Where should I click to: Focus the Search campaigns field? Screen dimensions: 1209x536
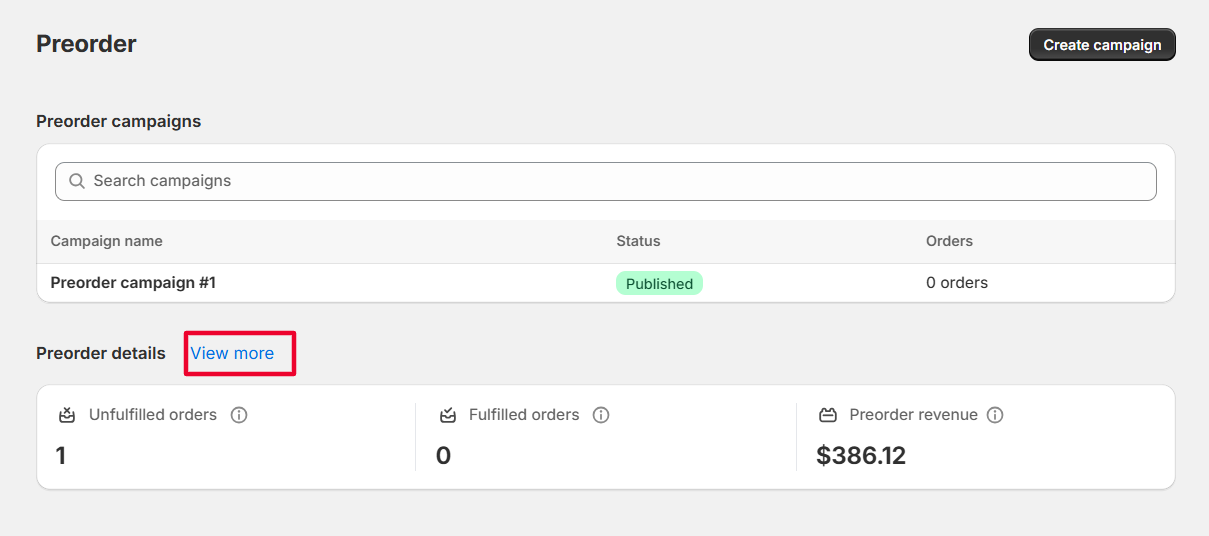click(x=620, y=181)
